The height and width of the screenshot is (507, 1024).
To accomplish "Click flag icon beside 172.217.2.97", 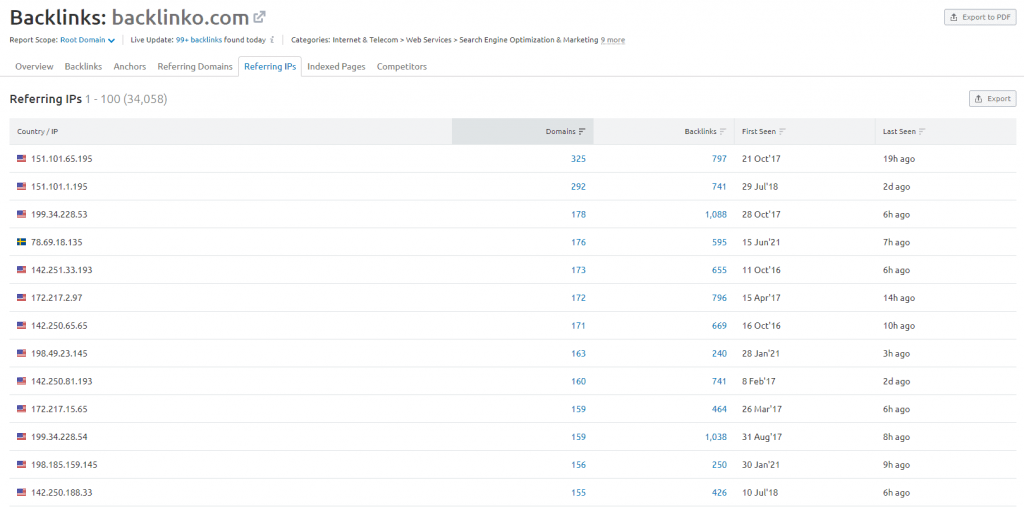I will click(x=22, y=298).
